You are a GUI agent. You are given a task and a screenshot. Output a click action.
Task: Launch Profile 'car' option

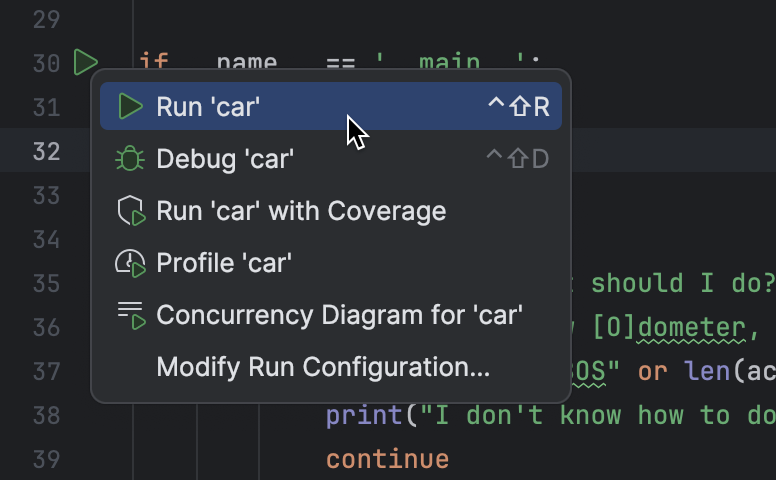(224, 264)
